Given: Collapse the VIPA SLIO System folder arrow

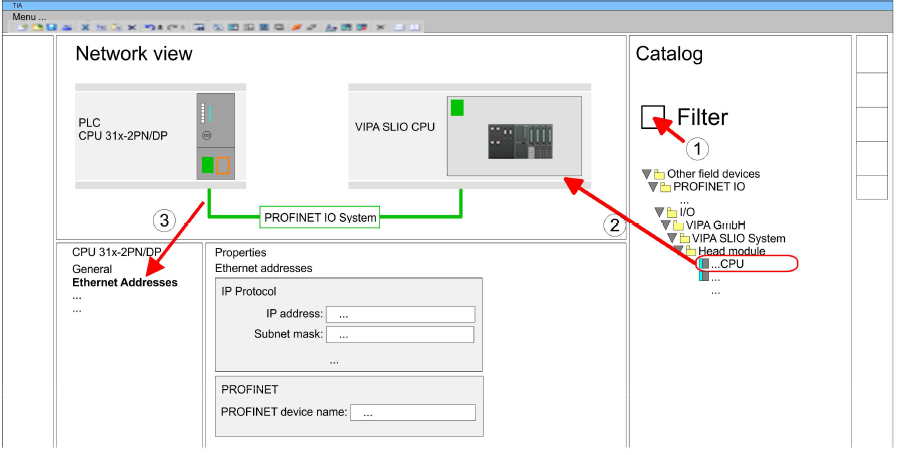Looking at the screenshot, I should click(x=672, y=238).
